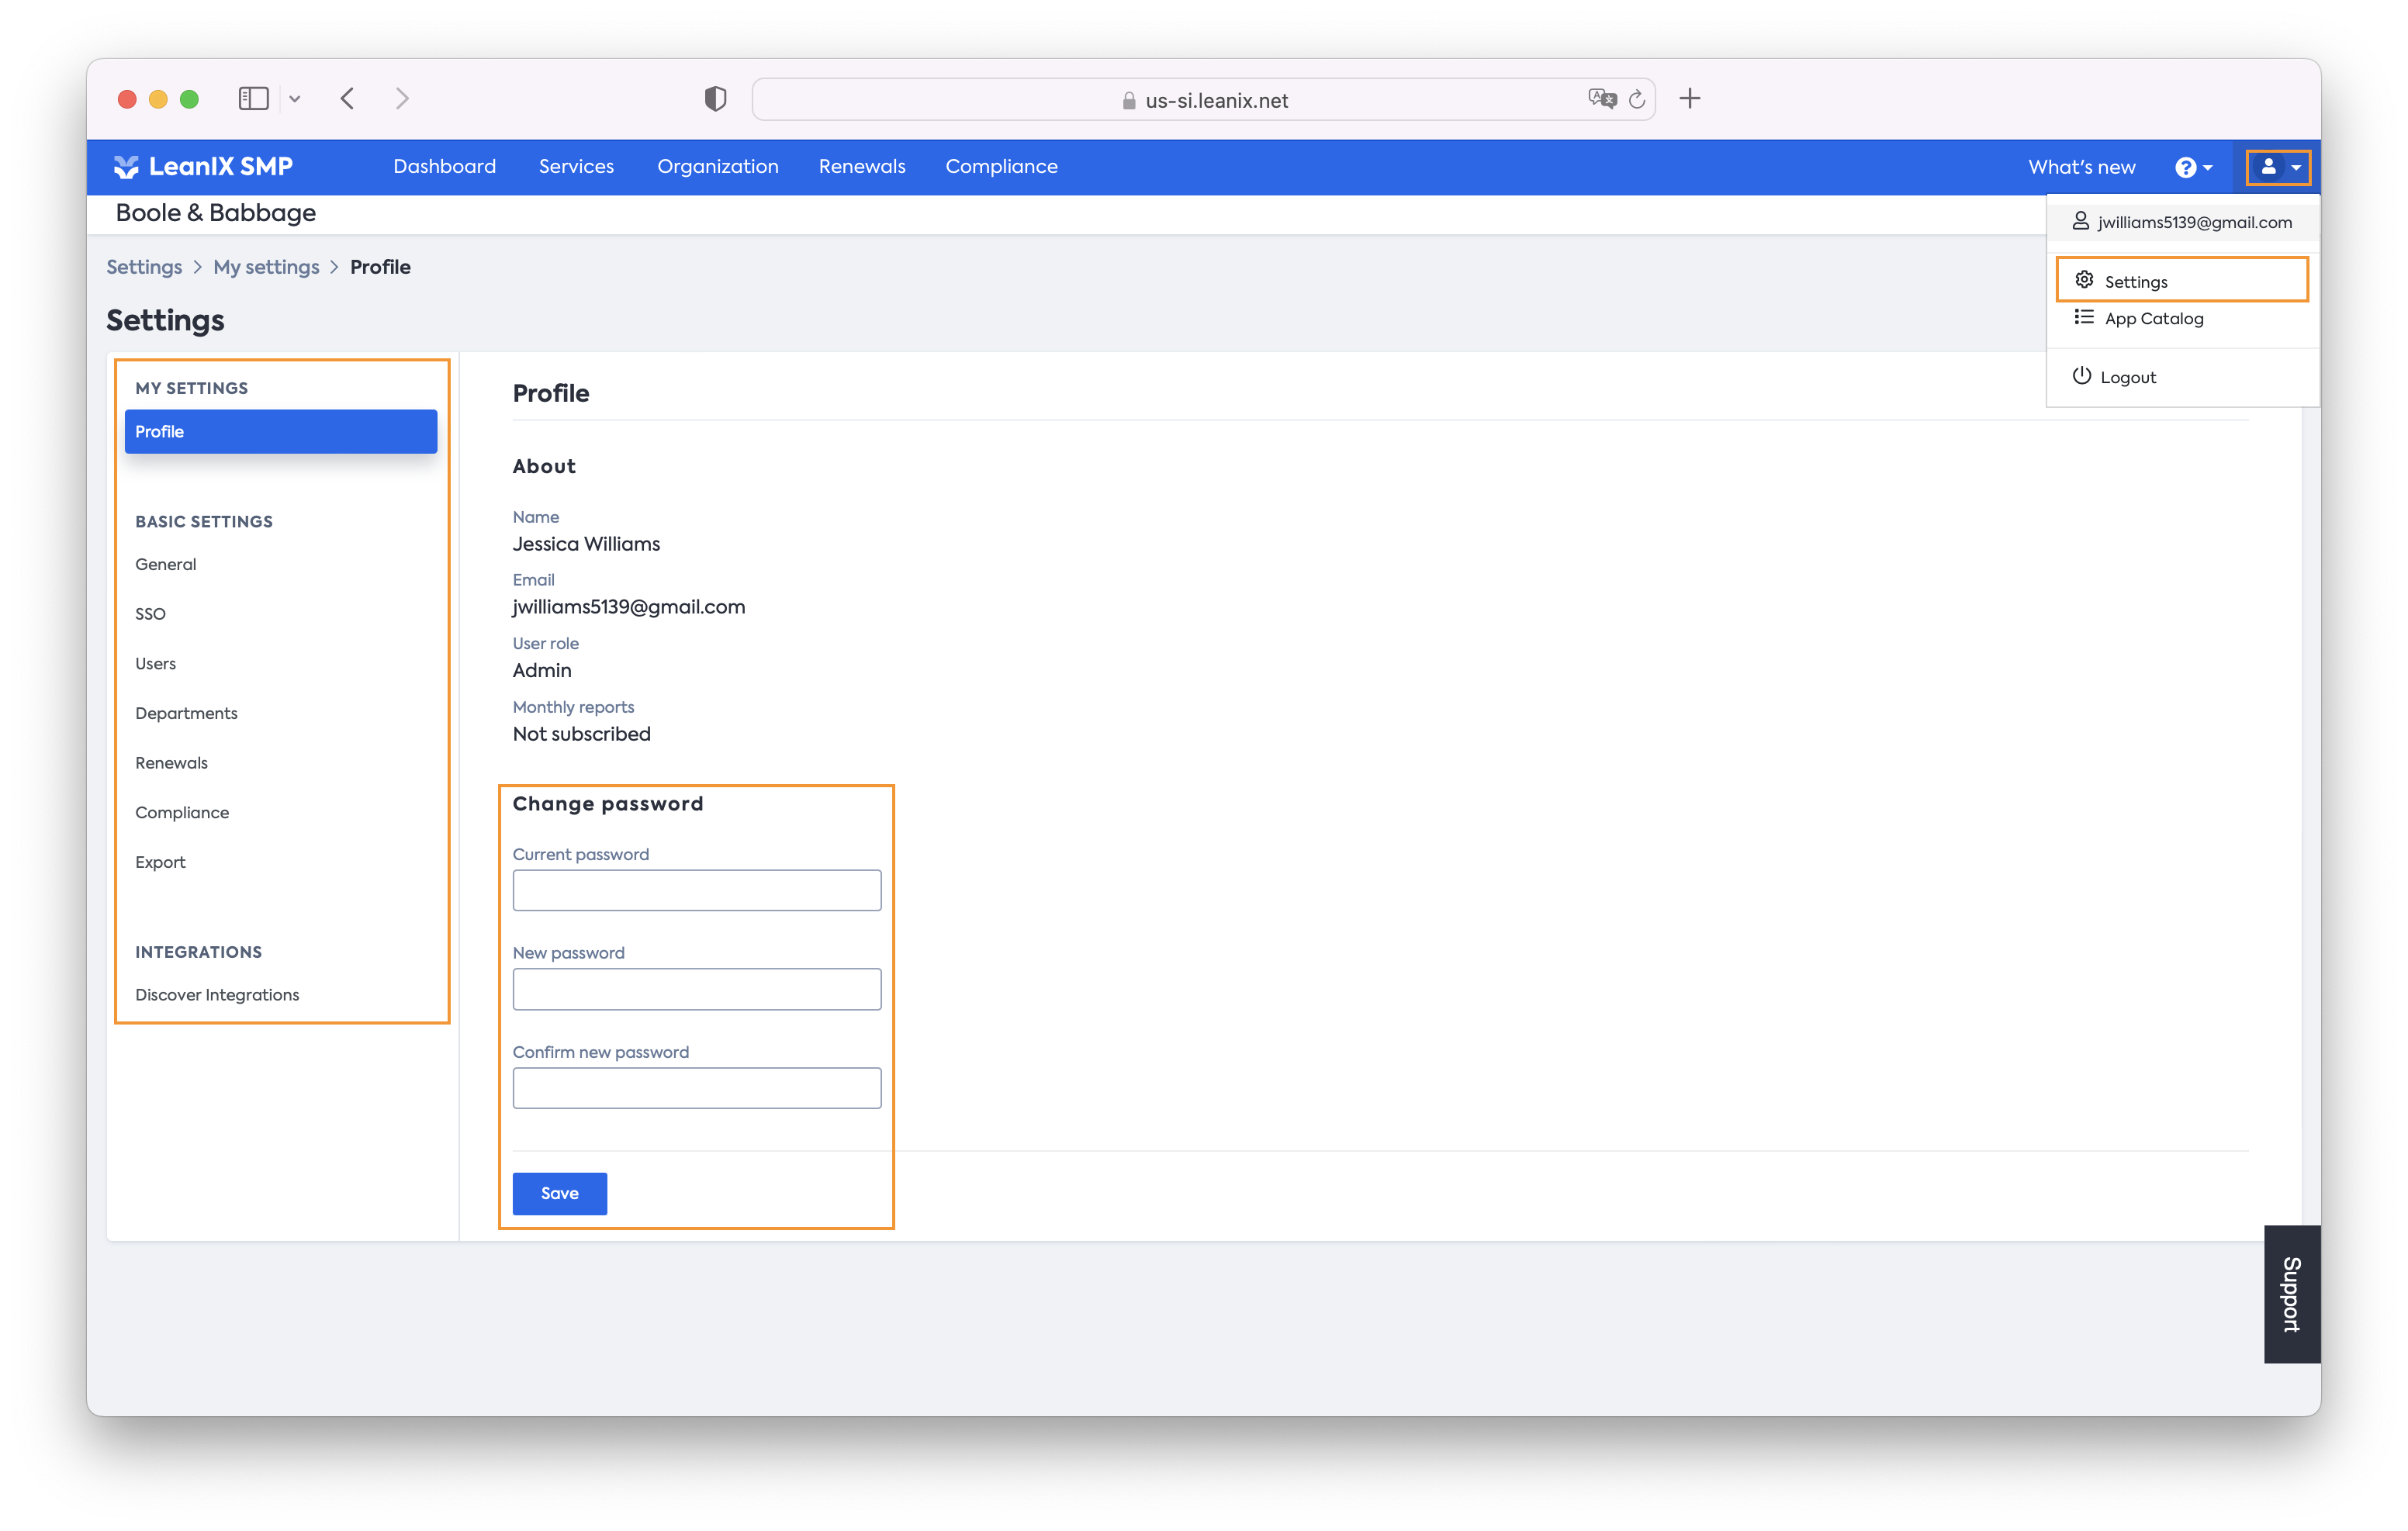
Task: Open Compliance settings in the sidebar
Action: click(182, 812)
